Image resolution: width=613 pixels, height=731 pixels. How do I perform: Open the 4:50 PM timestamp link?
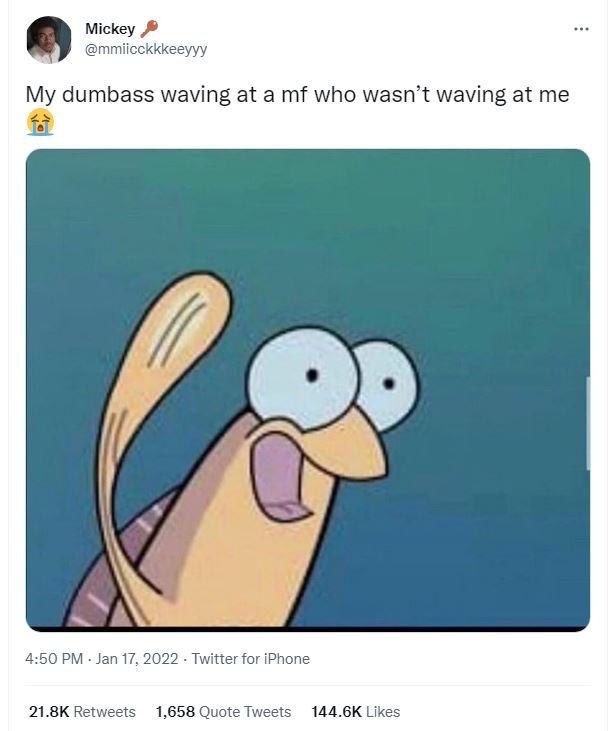coord(54,659)
